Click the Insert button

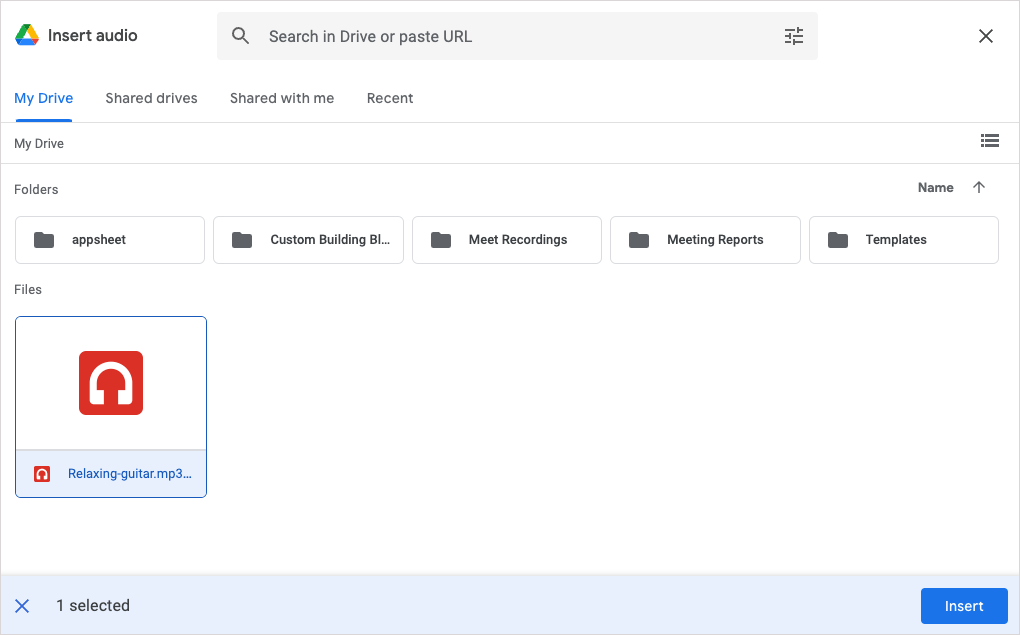(x=964, y=606)
